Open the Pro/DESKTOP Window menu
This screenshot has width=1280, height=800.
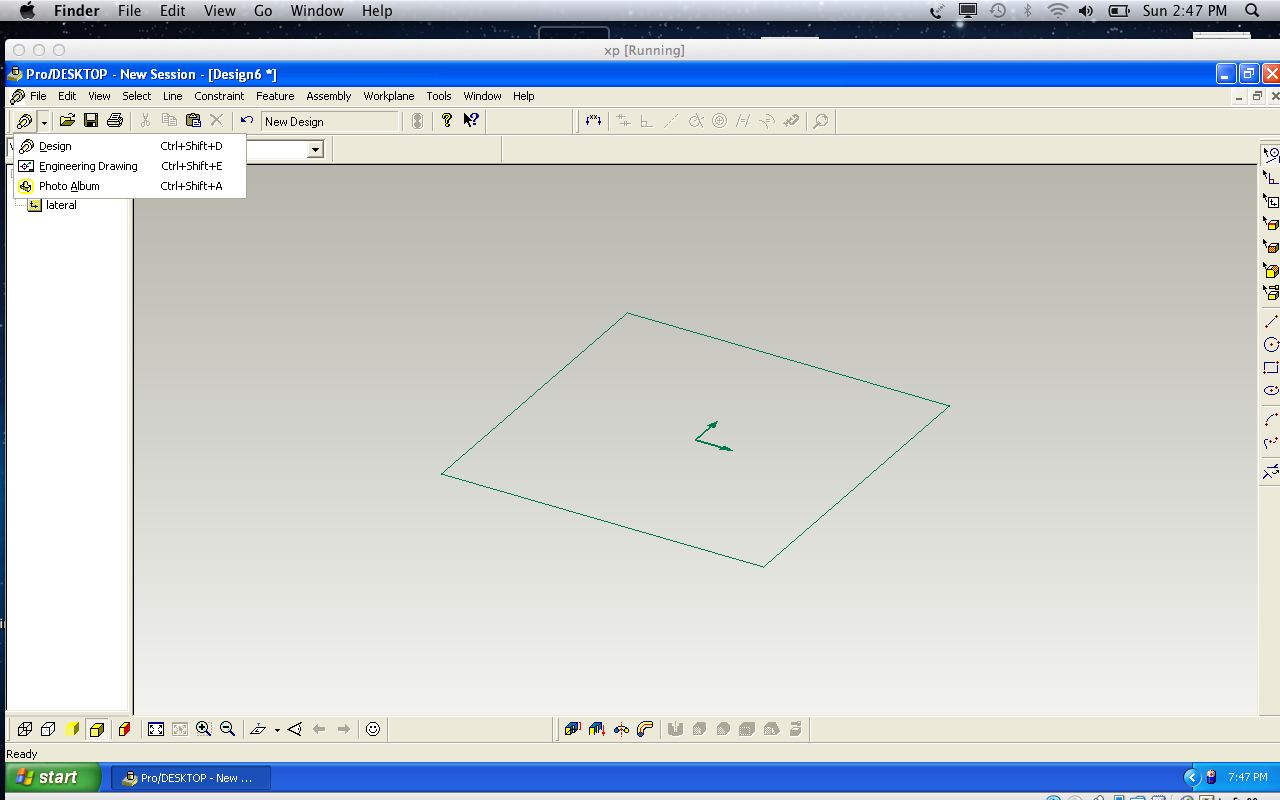point(482,96)
